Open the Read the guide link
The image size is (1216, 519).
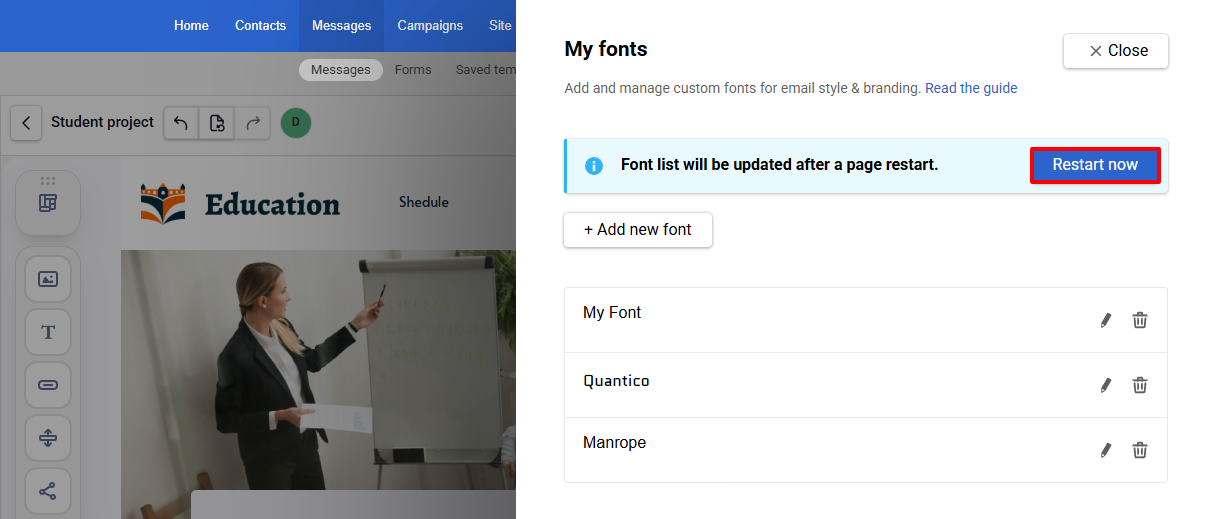click(x=971, y=88)
